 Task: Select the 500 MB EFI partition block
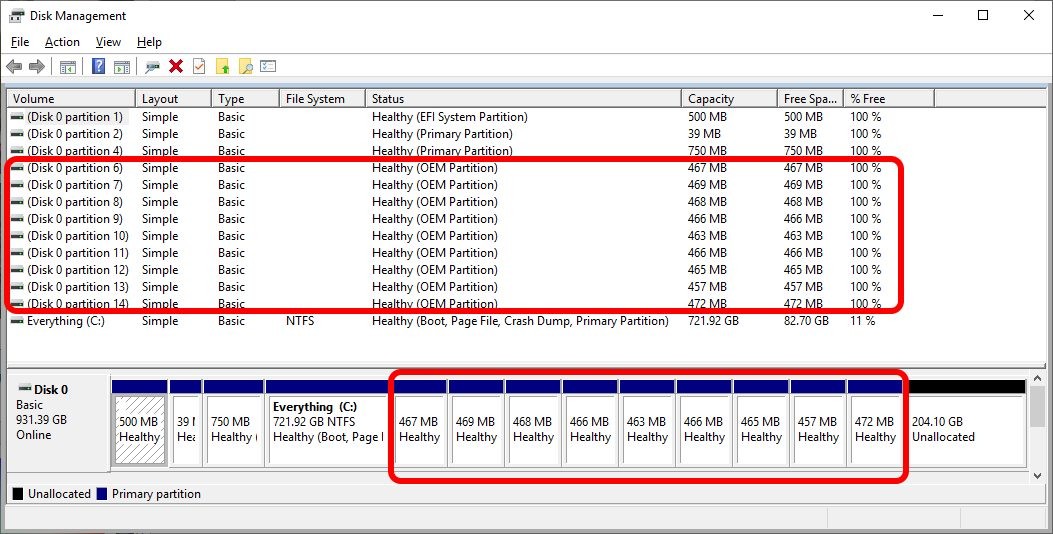[x=139, y=430]
